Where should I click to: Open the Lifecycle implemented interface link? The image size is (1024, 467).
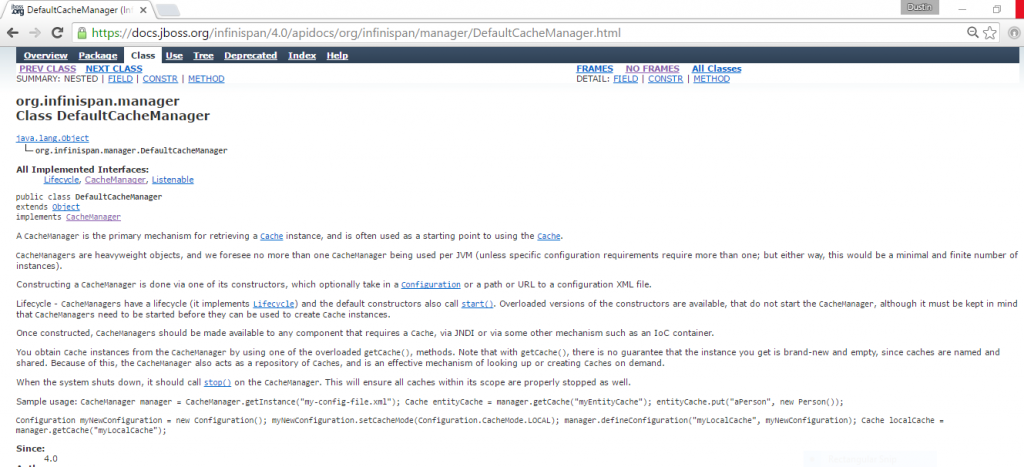[62, 180]
